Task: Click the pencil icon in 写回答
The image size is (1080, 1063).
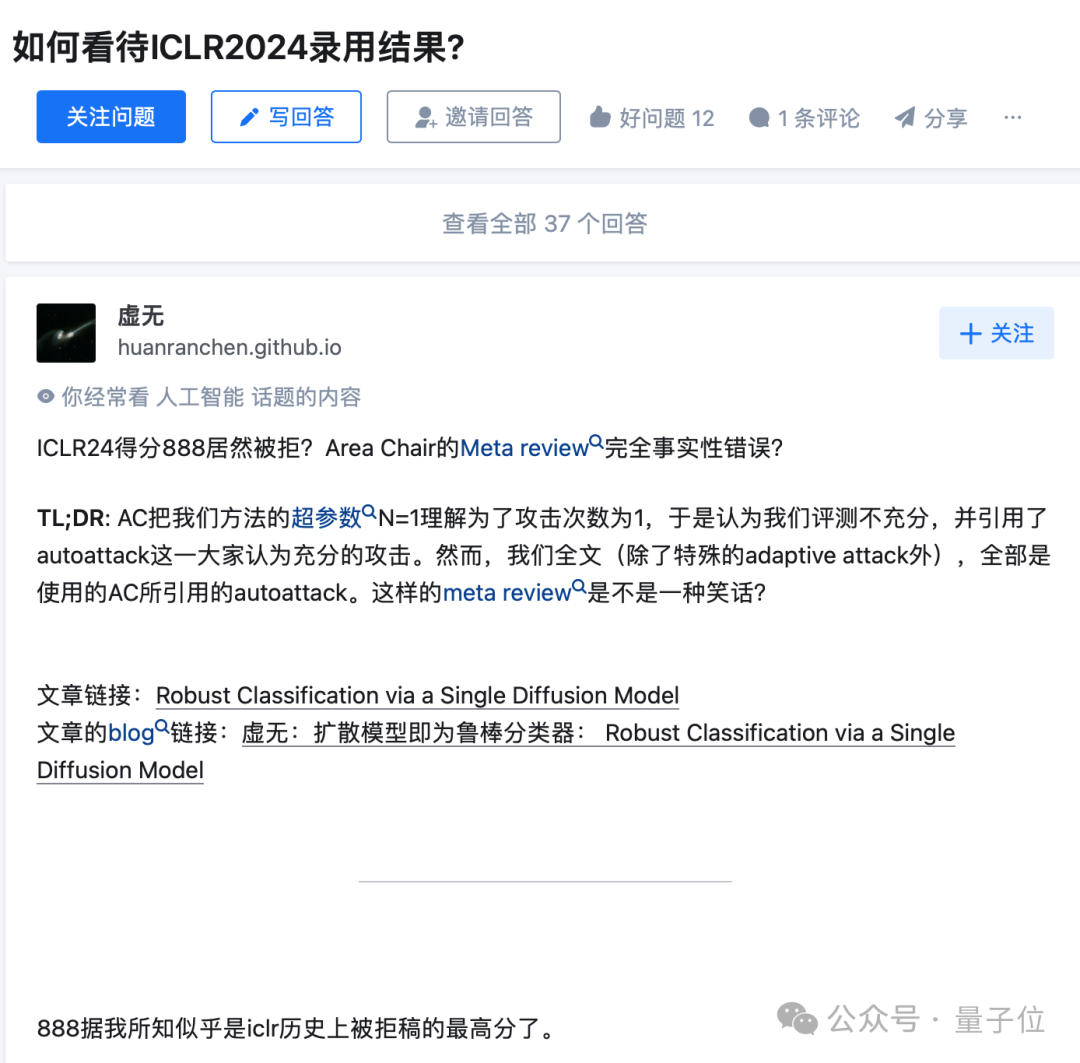Action: pos(249,117)
